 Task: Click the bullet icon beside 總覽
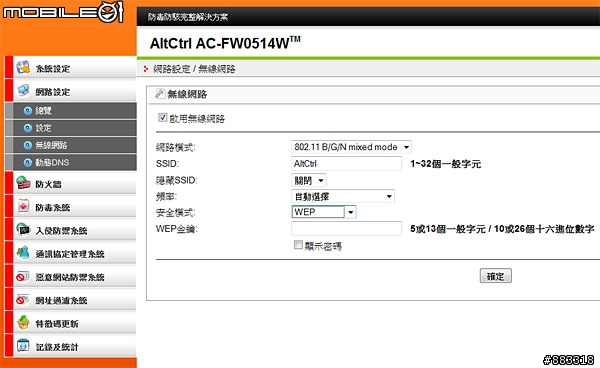[x=28, y=111]
